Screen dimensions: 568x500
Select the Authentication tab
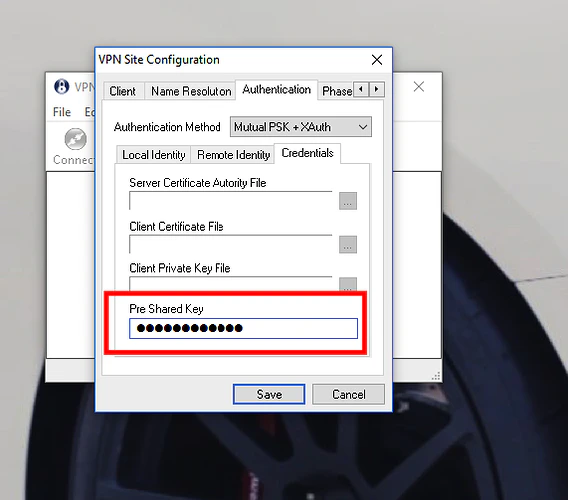click(277, 89)
